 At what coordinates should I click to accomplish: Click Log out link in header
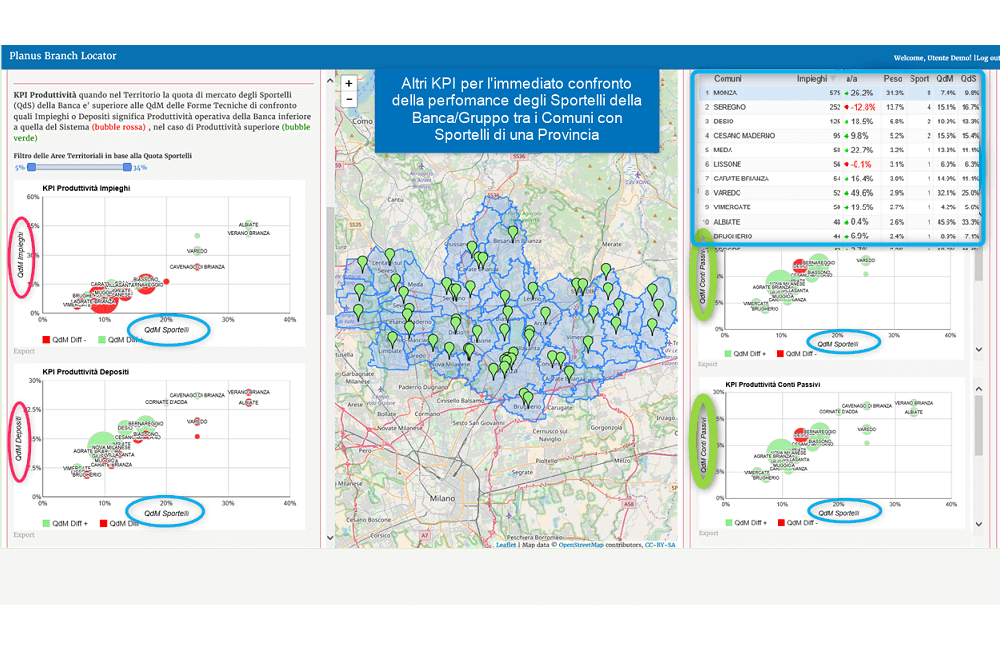987,58
